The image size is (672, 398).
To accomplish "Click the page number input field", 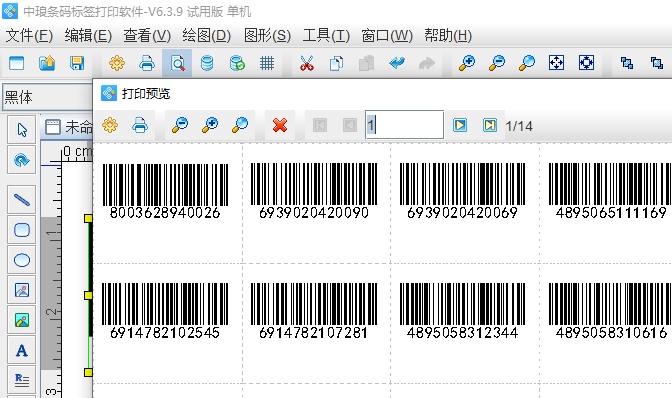I will [404, 125].
